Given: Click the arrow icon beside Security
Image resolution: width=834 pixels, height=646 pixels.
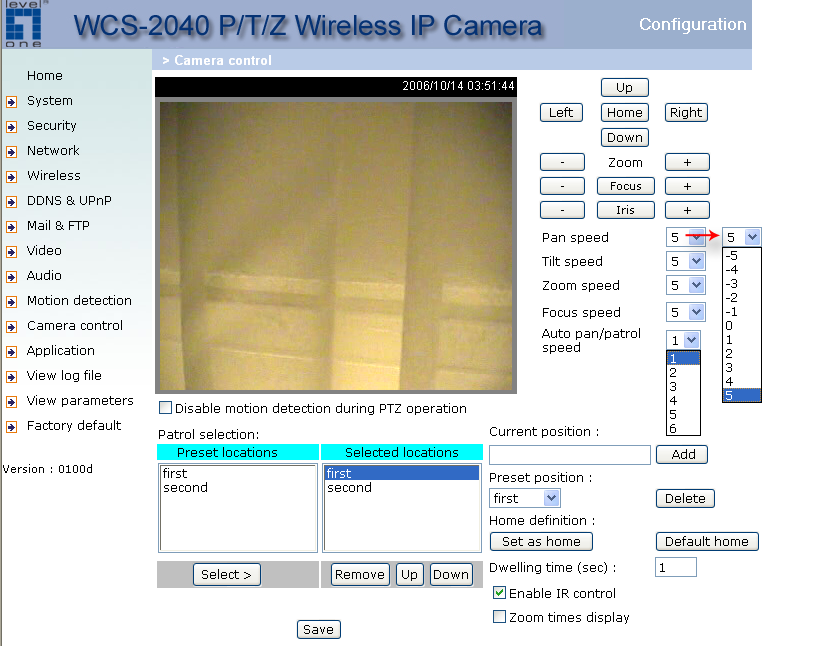Looking at the screenshot, I should pyautogui.click(x=12, y=127).
